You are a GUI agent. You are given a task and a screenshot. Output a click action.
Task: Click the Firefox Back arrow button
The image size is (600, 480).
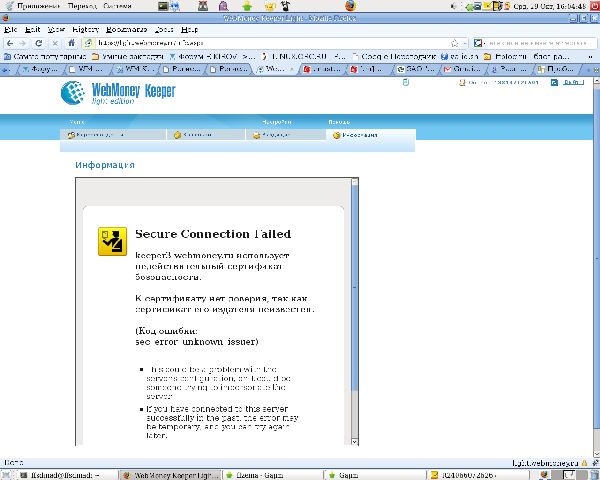tap(9, 45)
